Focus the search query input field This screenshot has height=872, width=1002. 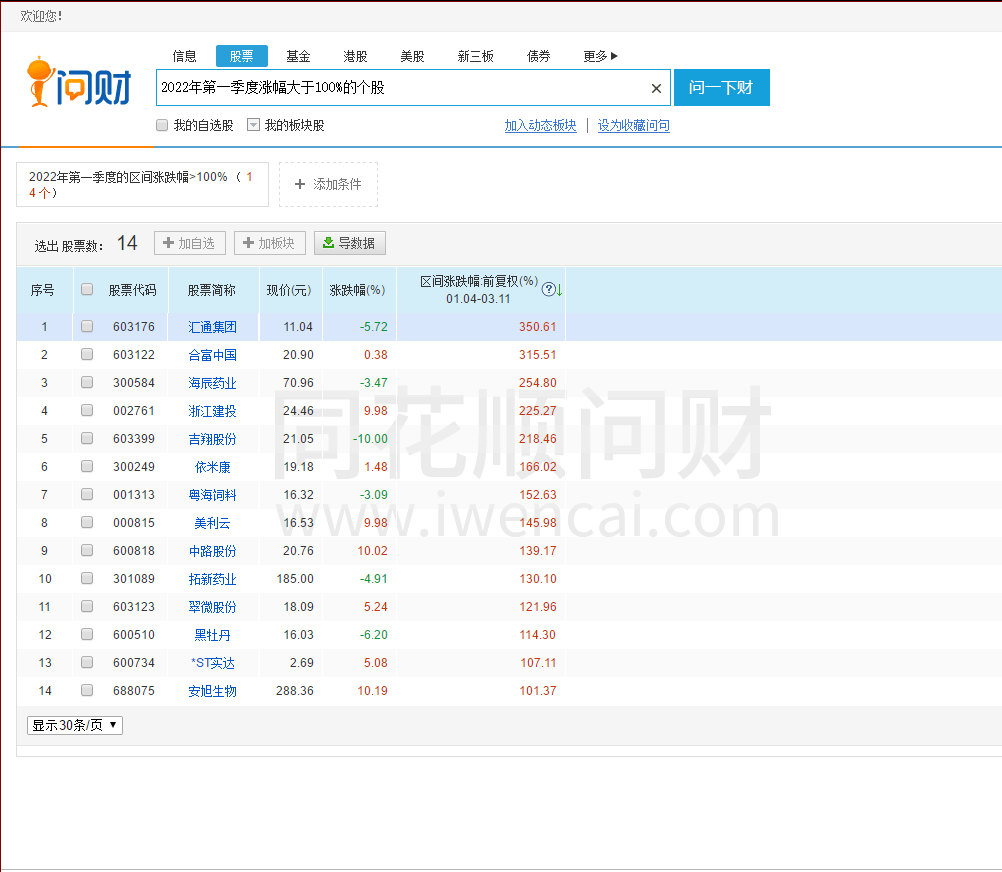(x=403, y=88)
